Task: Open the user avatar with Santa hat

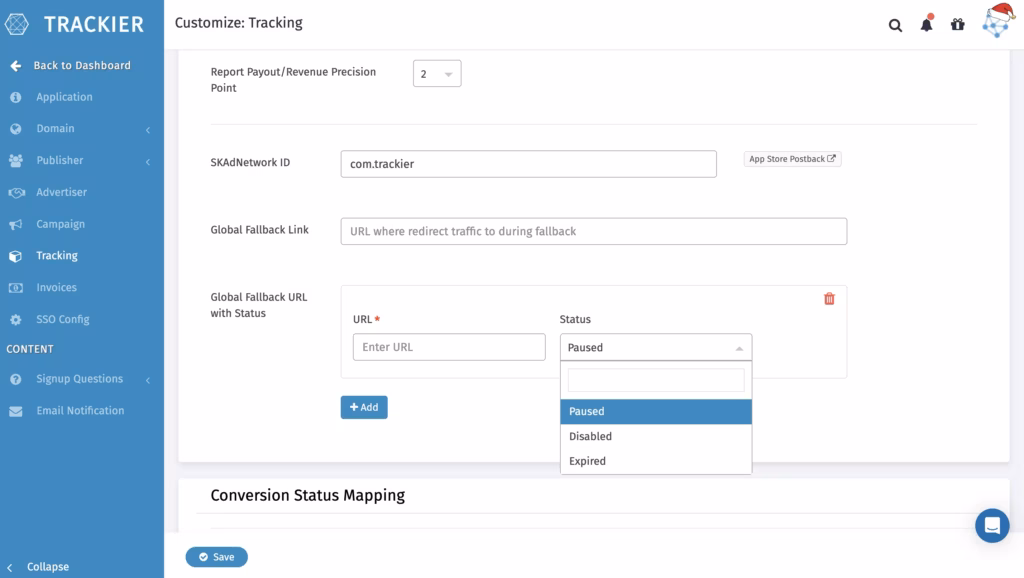Action: click(999, 20)
